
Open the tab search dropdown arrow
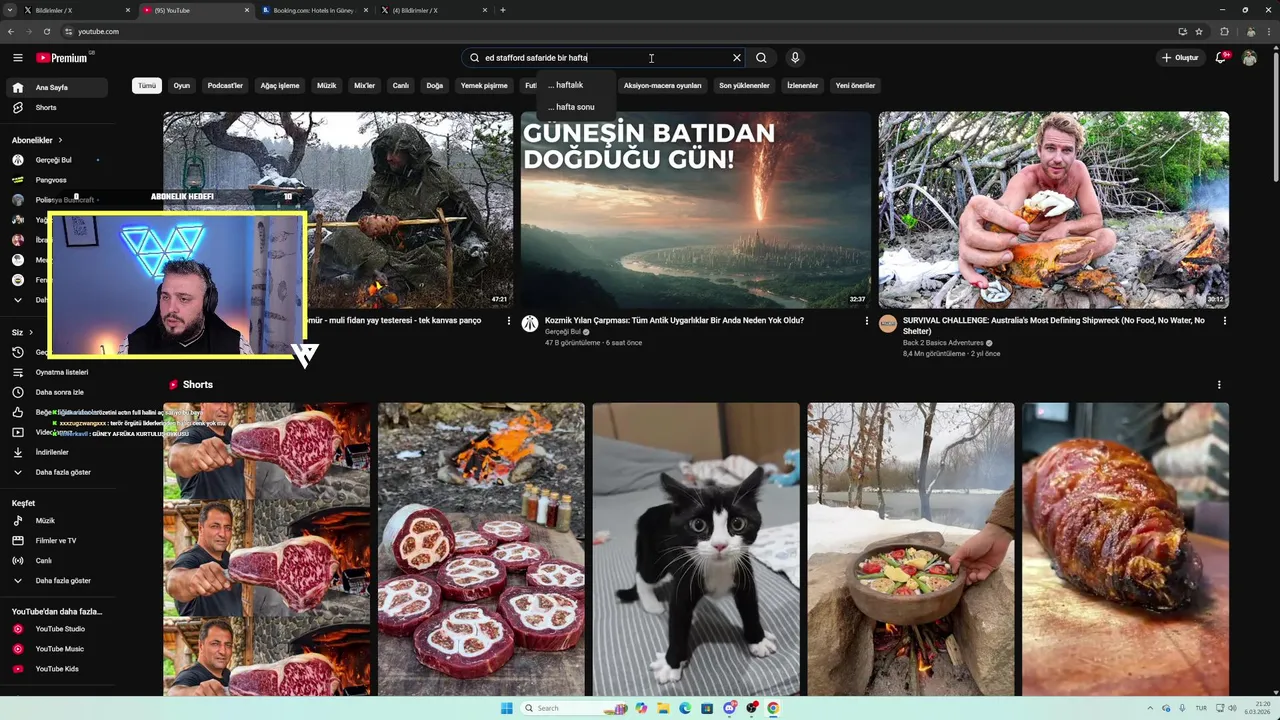pos(9,10)
